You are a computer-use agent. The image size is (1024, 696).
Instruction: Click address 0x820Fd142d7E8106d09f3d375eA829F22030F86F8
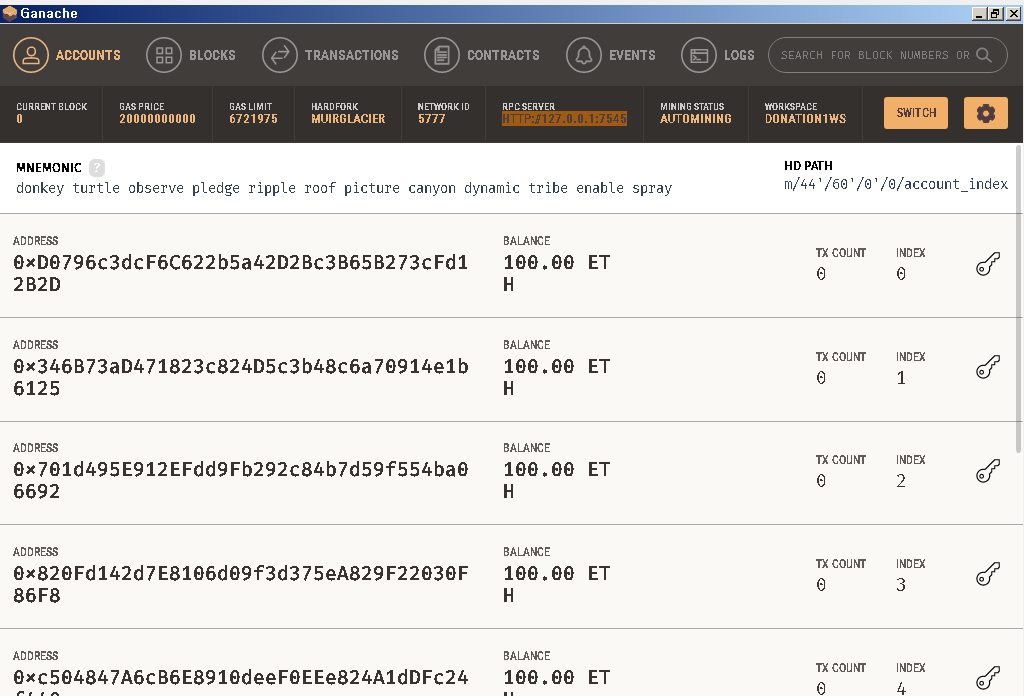(240, 584)
